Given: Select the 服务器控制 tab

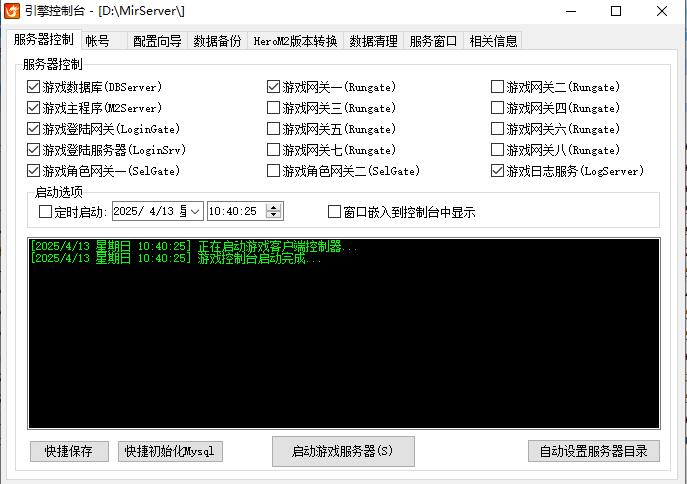Looking at the screenshot, I should click(x=43, y=39).
